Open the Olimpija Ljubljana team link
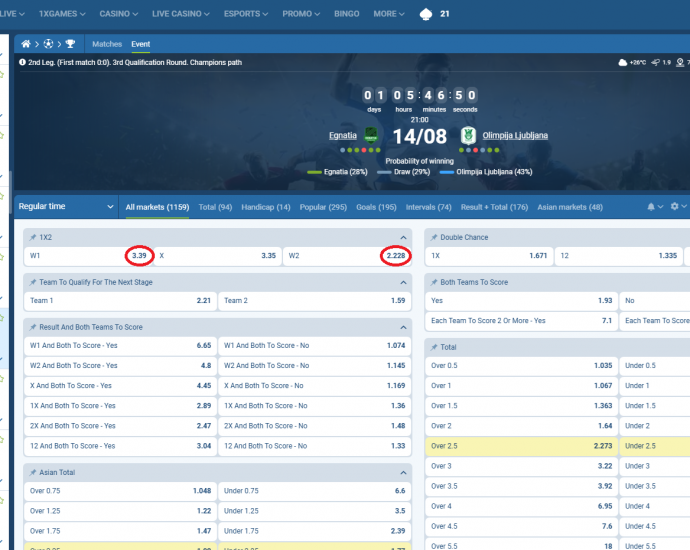The image size is (690, 550). (x=515, y=136)
